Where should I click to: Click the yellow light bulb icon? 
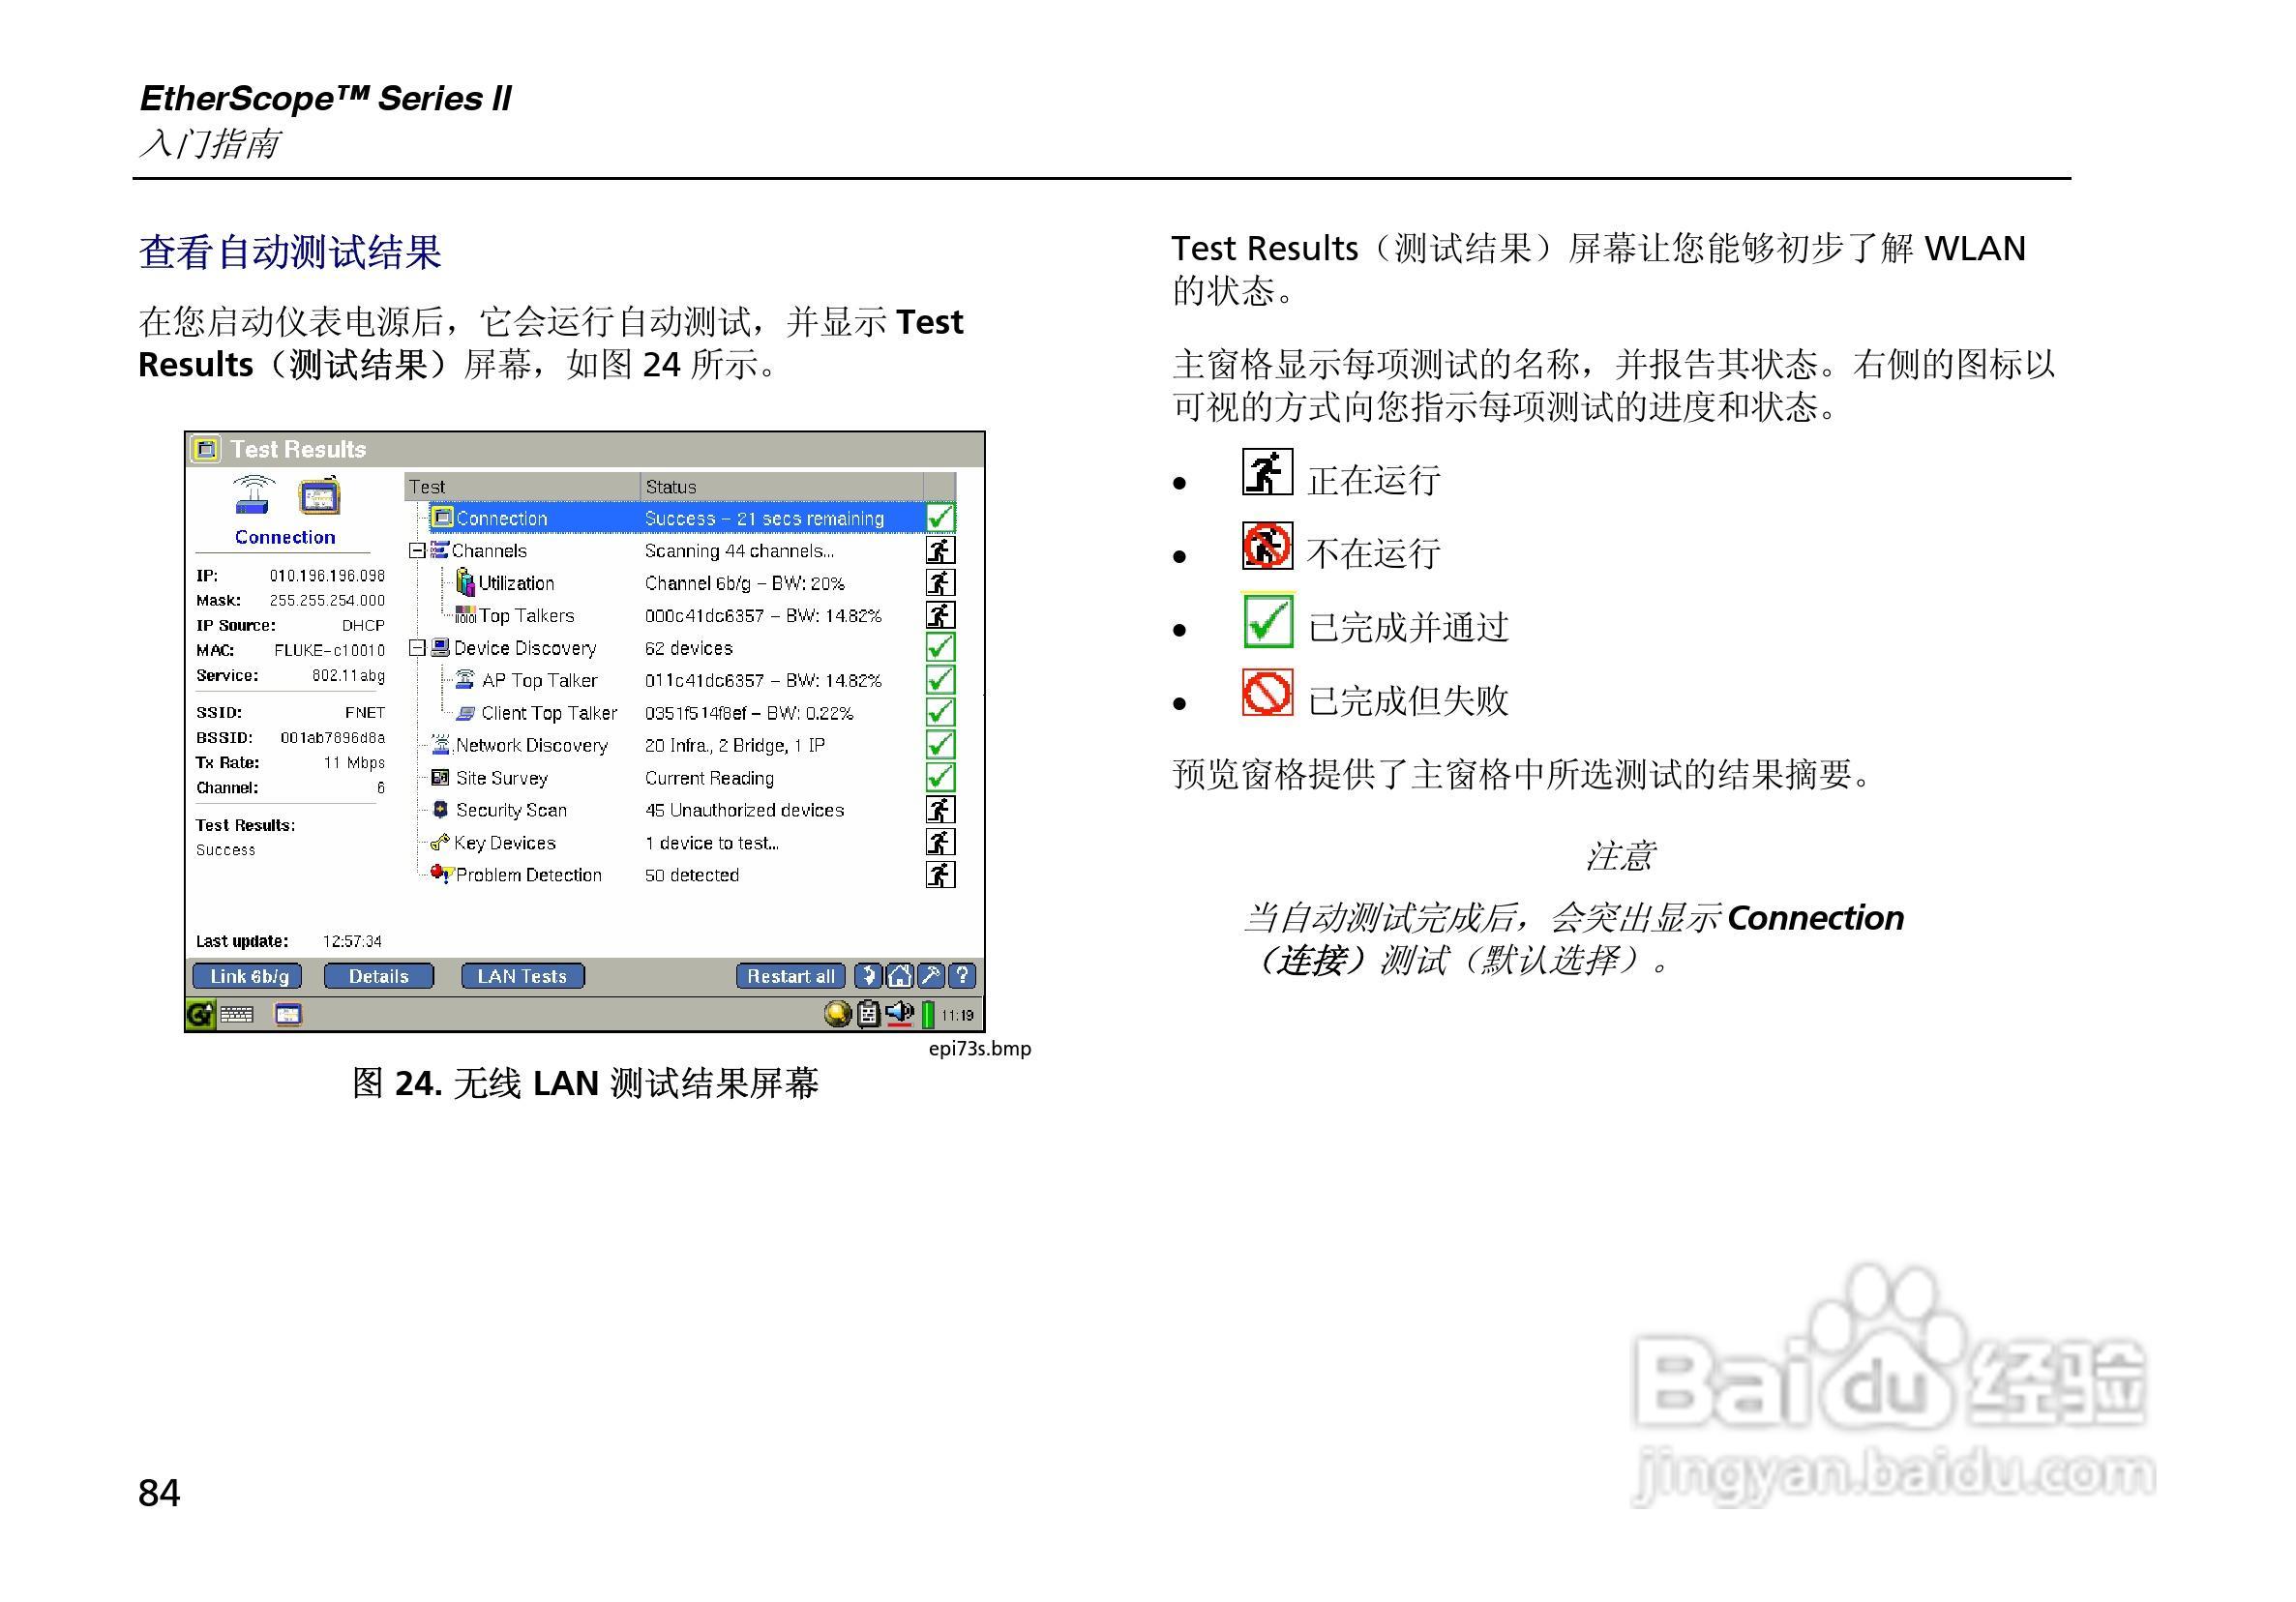(x=838, y=1014)
